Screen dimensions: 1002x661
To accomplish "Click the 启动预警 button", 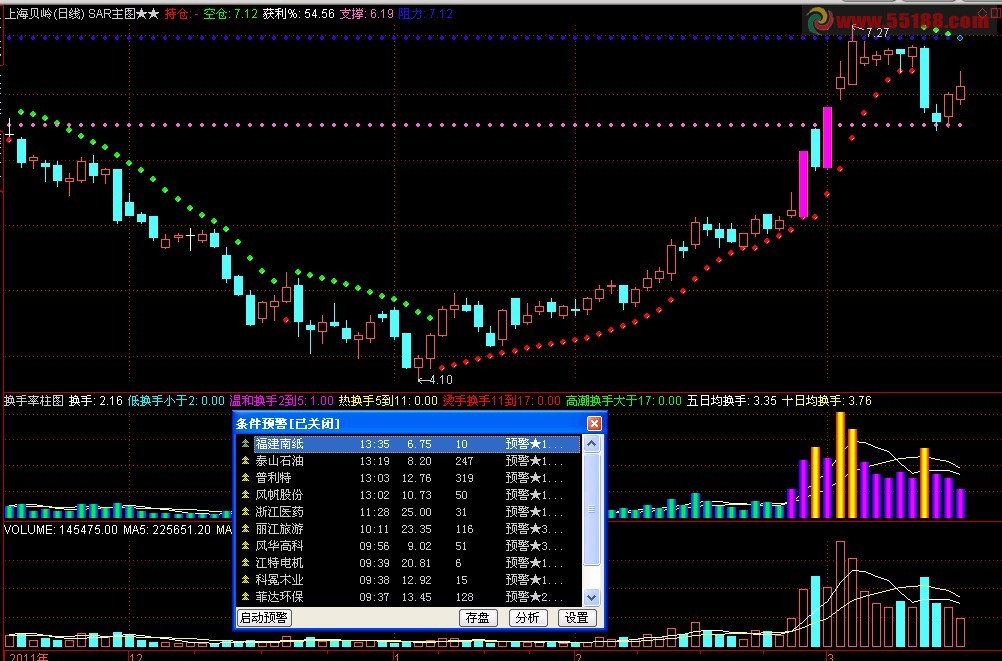I will pos(264,618).
